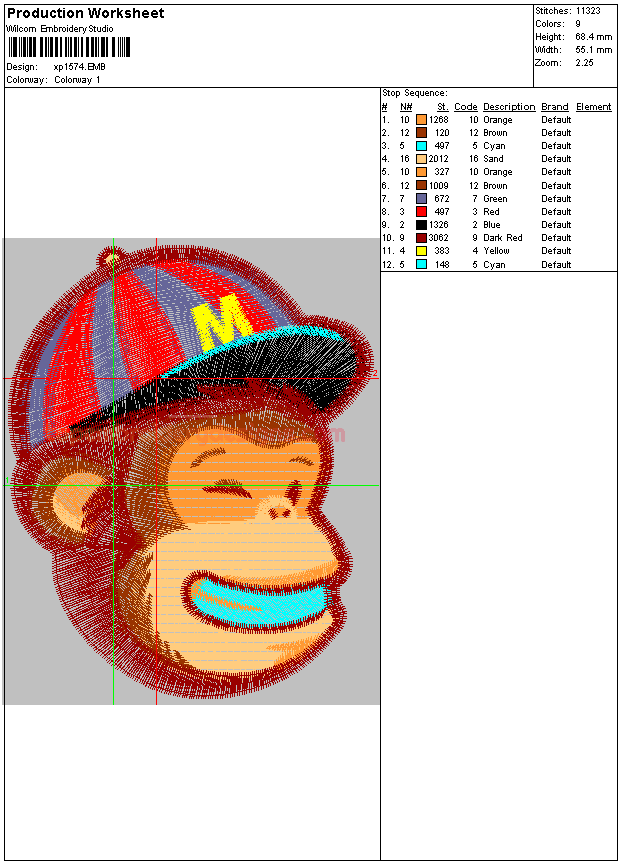Click the 'St.' column header

[443, 107]
